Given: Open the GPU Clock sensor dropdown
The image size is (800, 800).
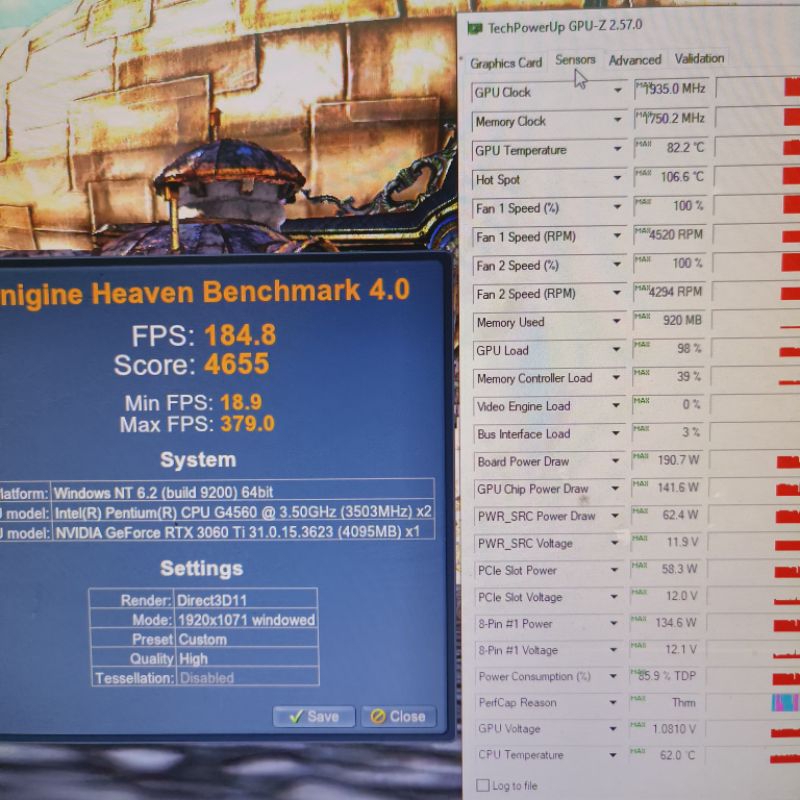Looking at the screenshot, I should (617, 90).
